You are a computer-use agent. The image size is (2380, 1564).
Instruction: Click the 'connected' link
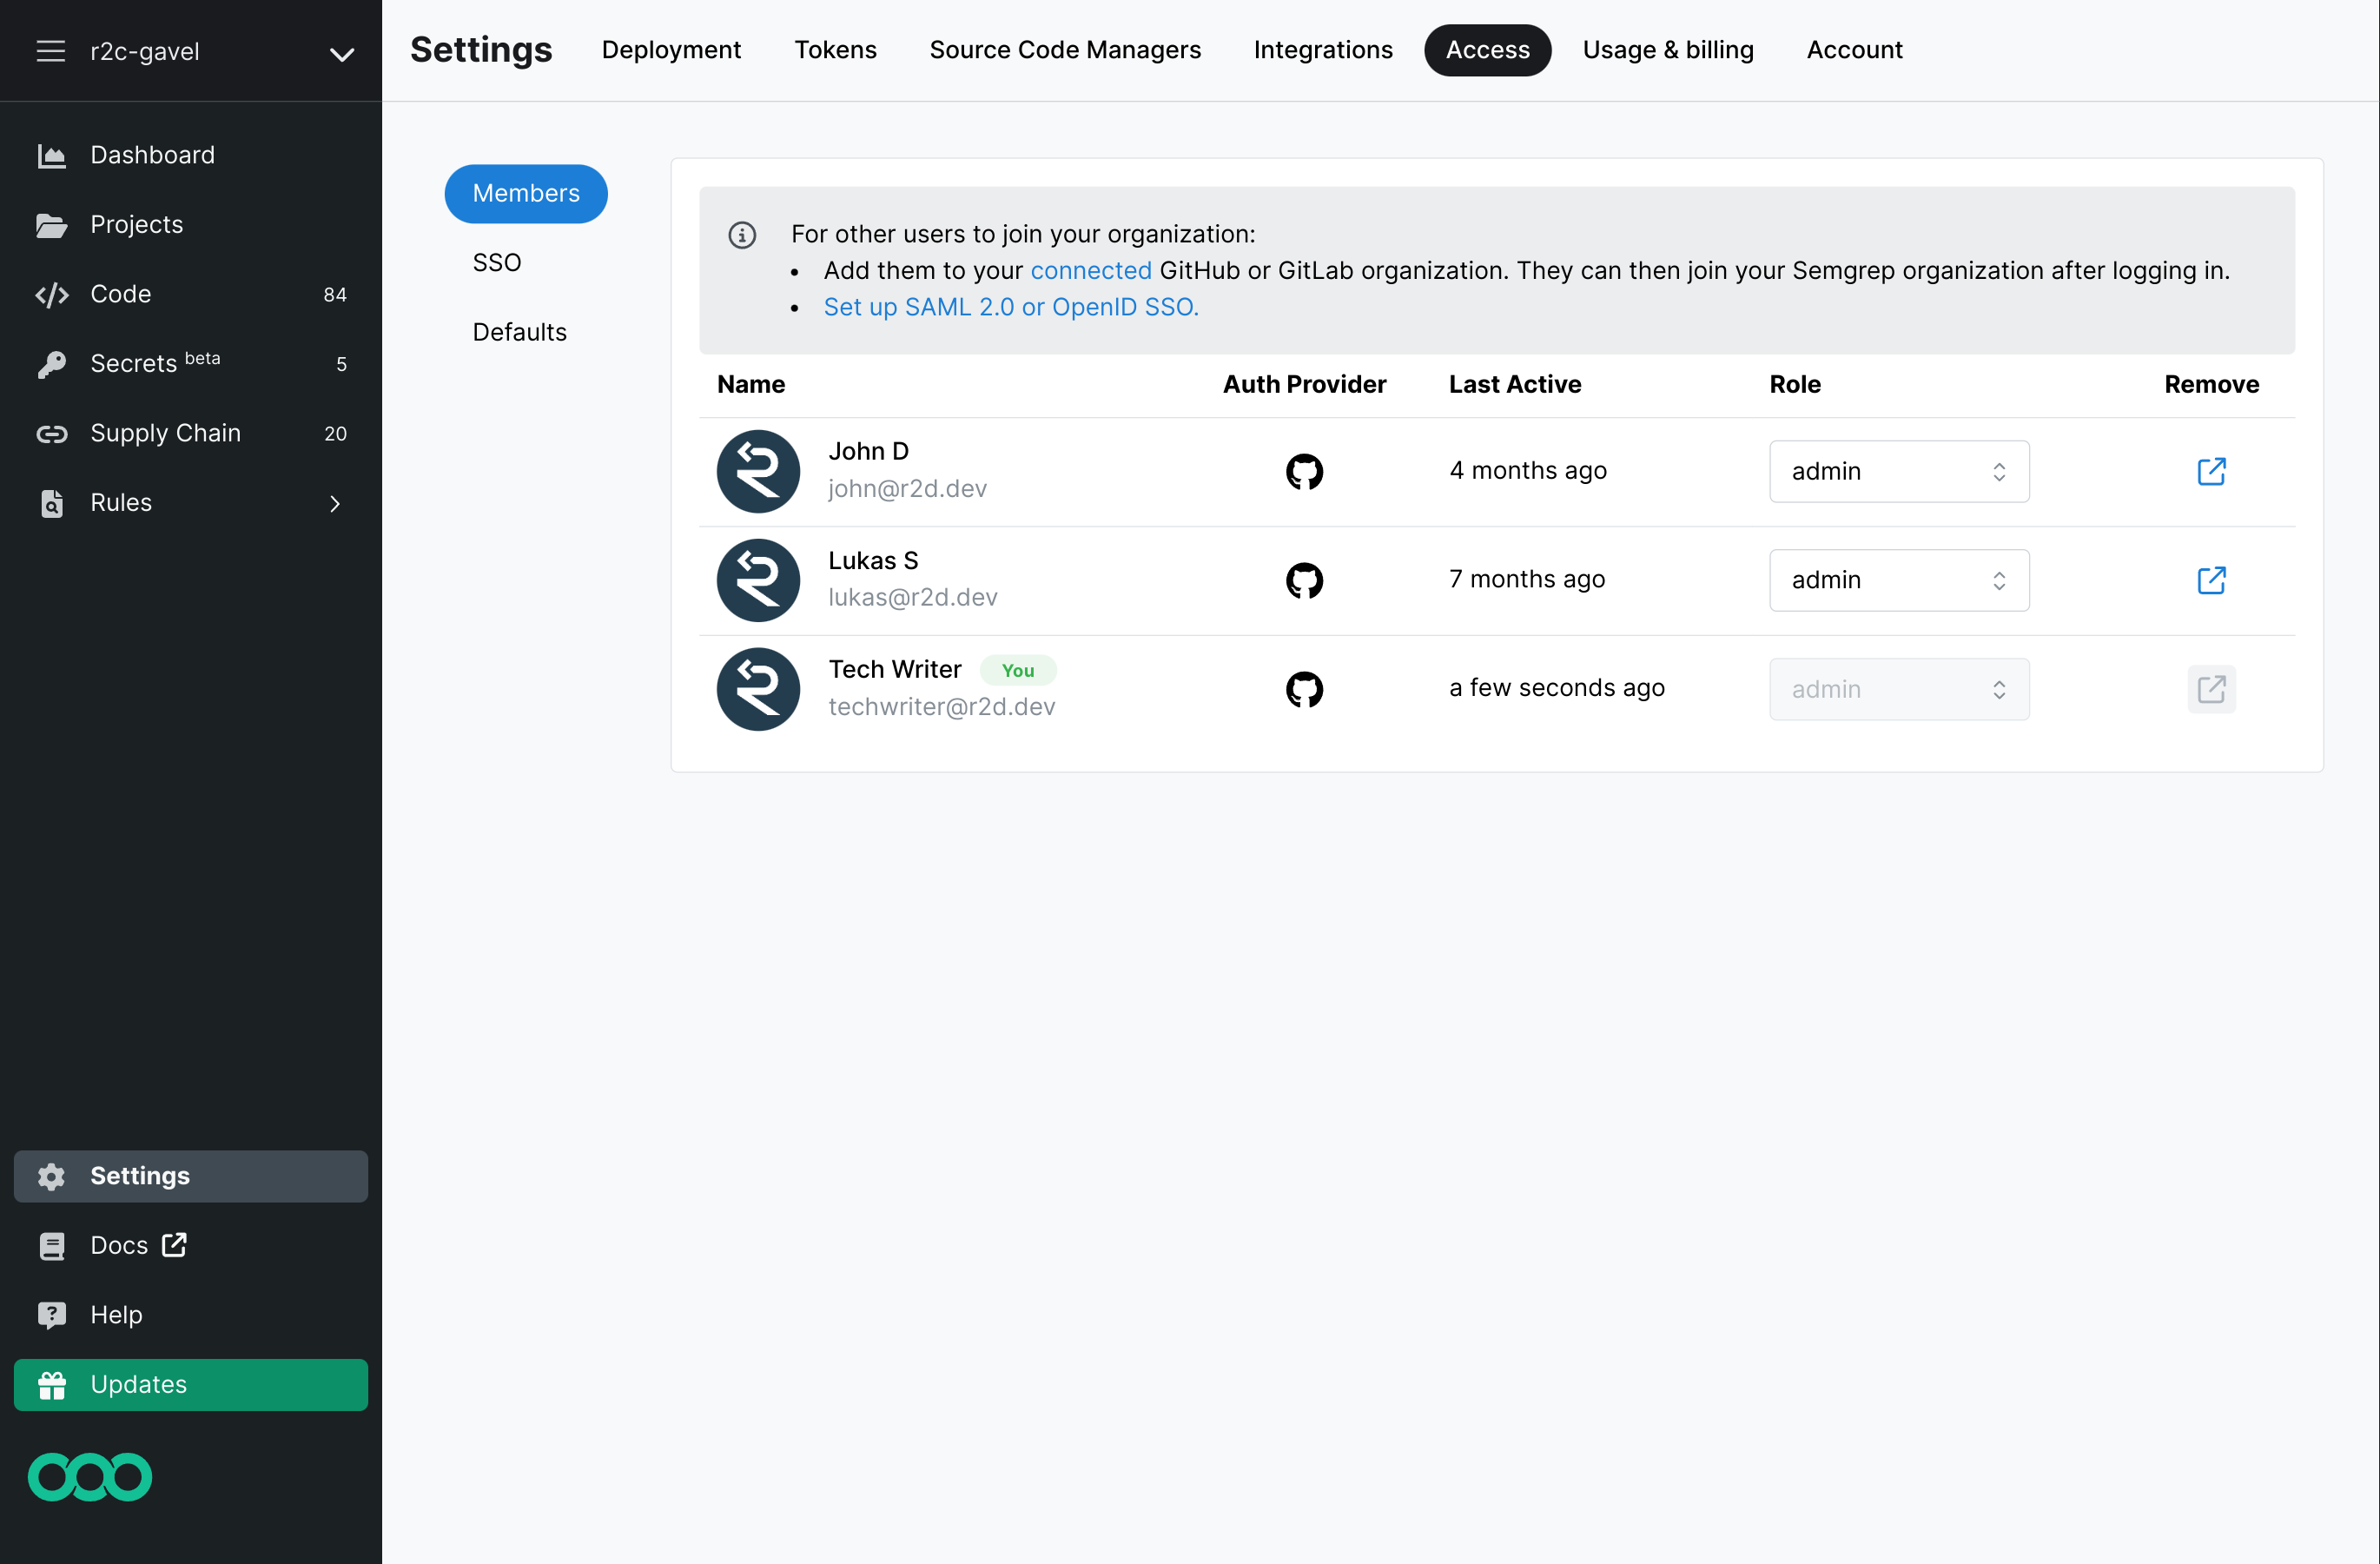(x=1090, y=270)
